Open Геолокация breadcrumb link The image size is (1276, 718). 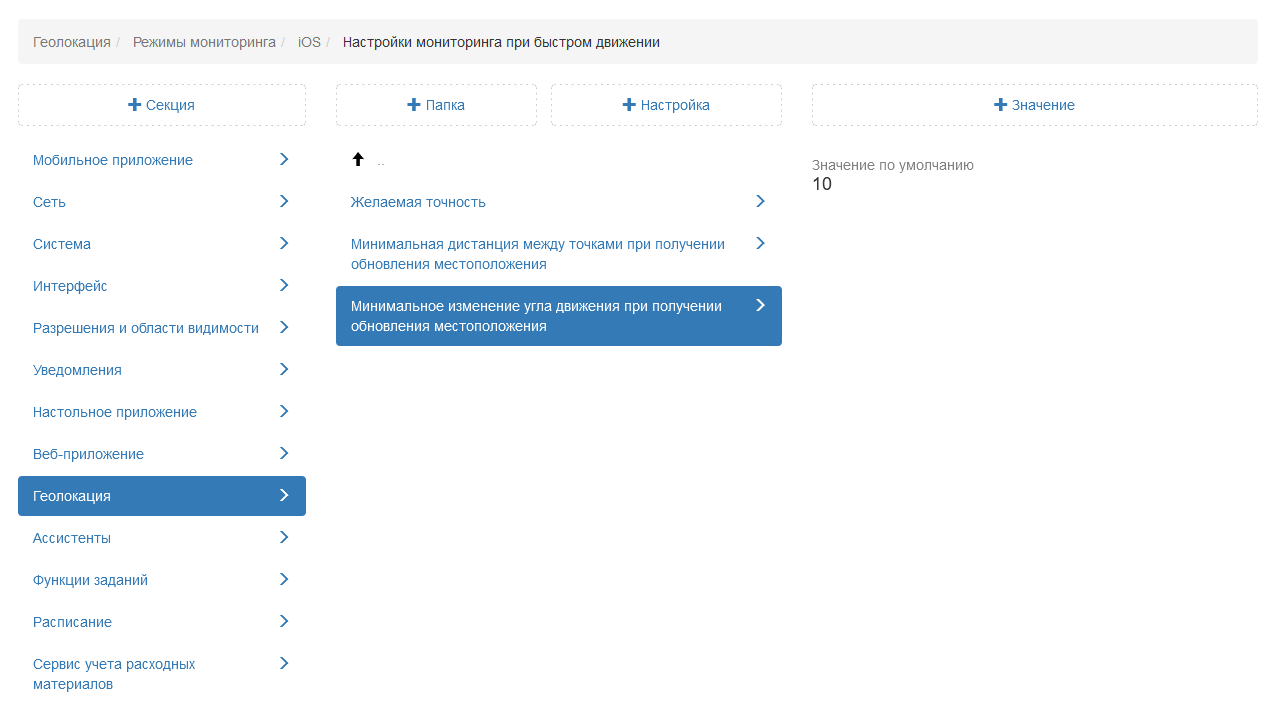point(72,42)
